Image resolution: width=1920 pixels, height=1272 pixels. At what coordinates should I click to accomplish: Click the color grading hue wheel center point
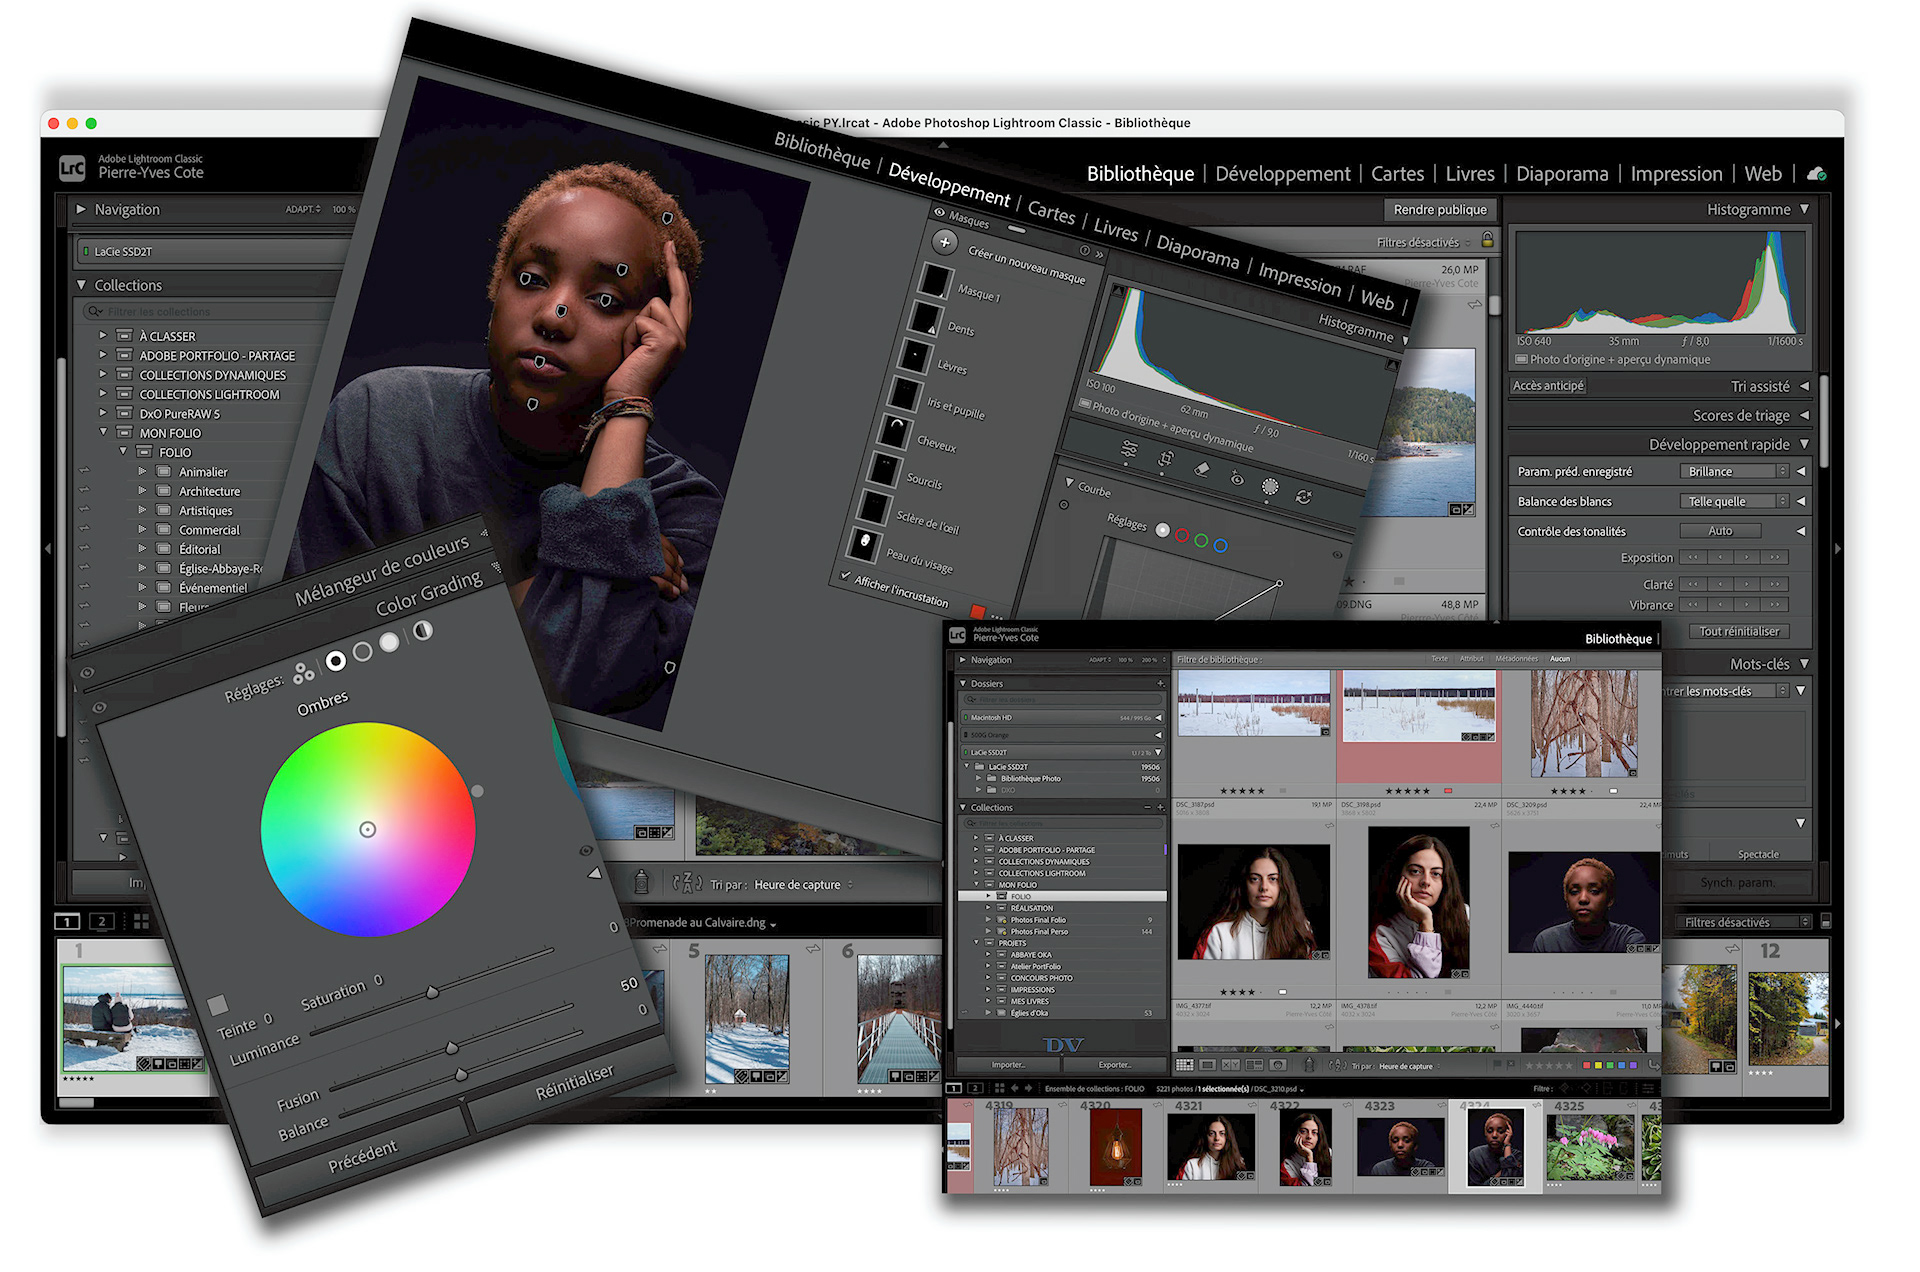tap(368, 829)
